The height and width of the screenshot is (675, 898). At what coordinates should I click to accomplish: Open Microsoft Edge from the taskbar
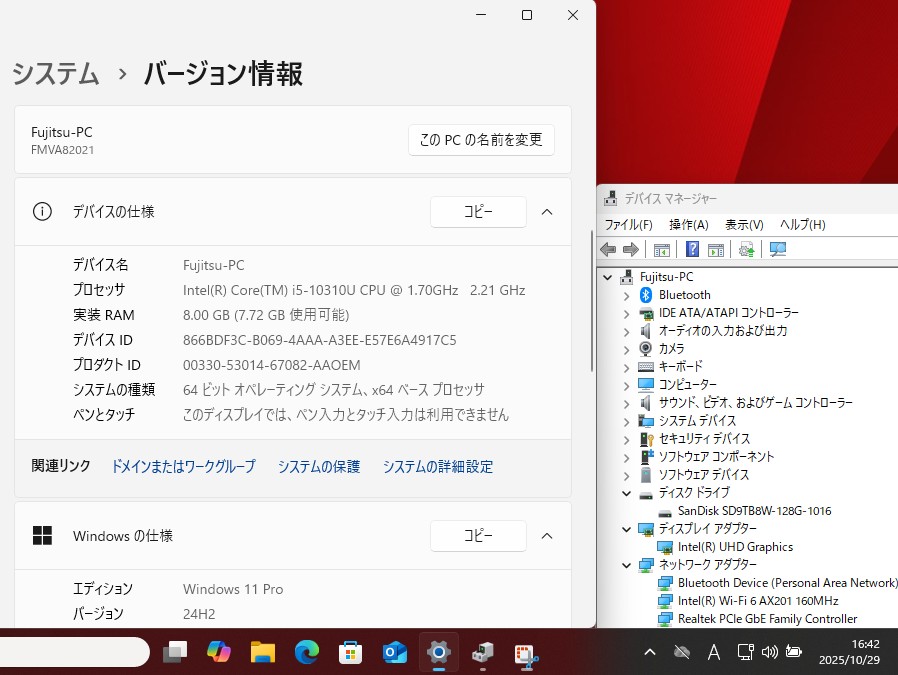pos(306,652)
